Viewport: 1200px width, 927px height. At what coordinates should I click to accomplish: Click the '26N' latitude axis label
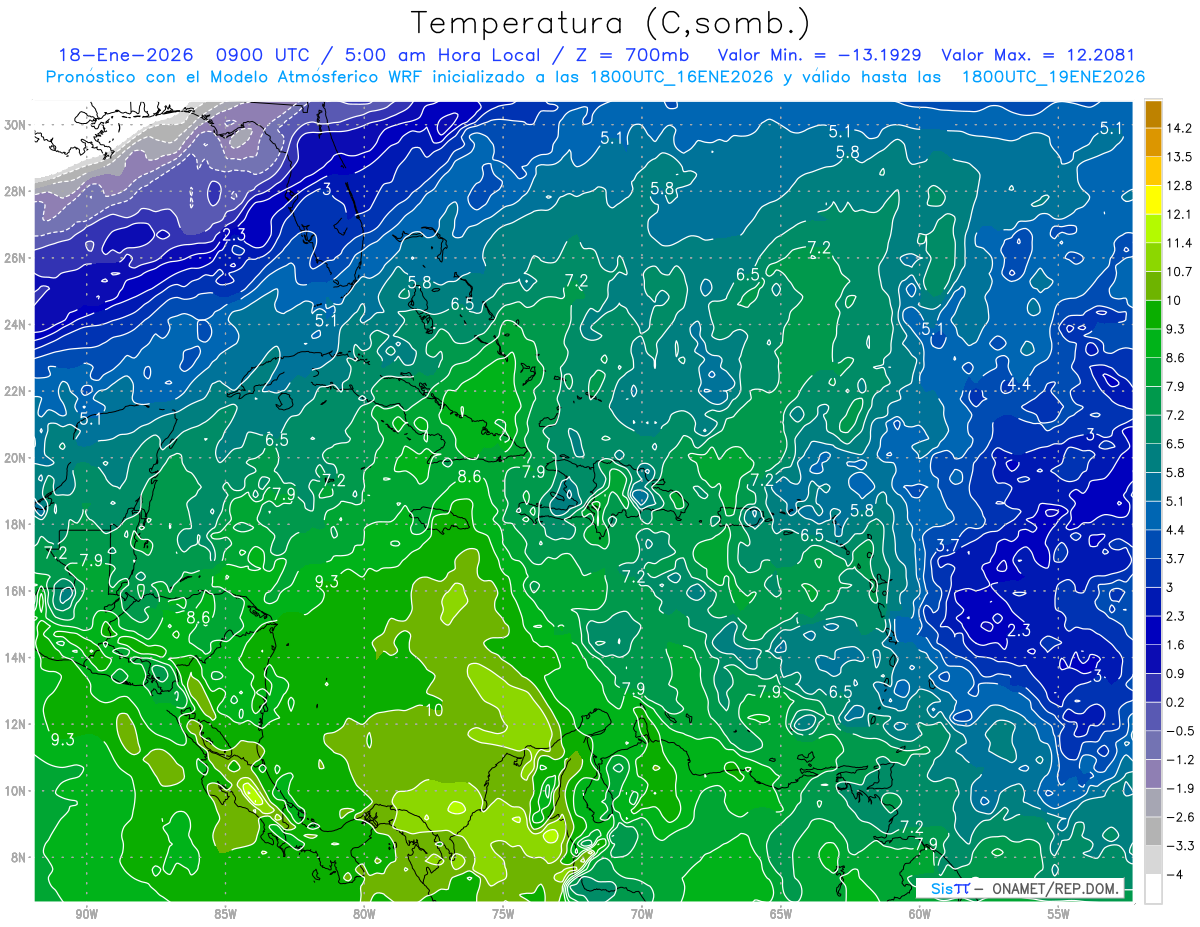16,258
